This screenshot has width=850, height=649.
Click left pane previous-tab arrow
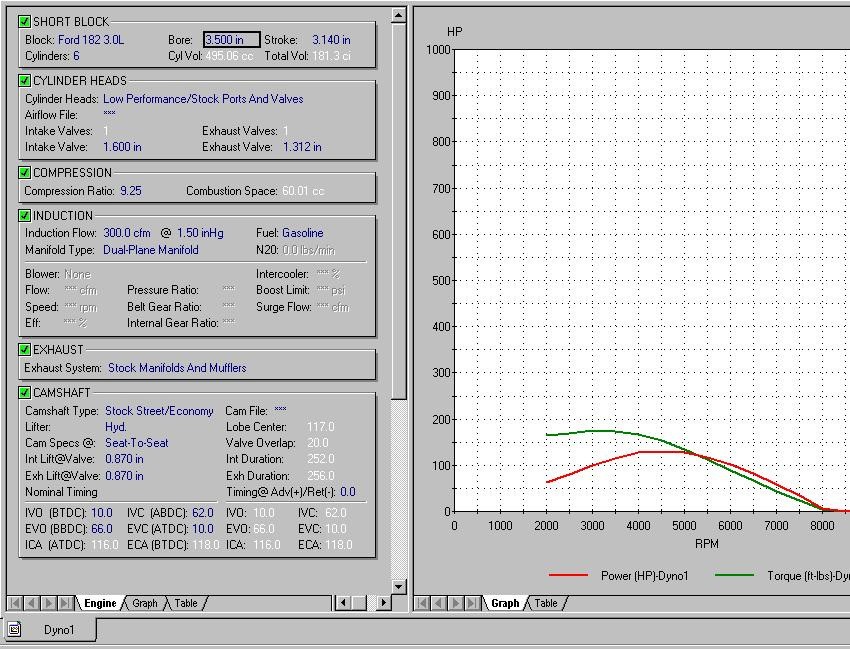32,603
